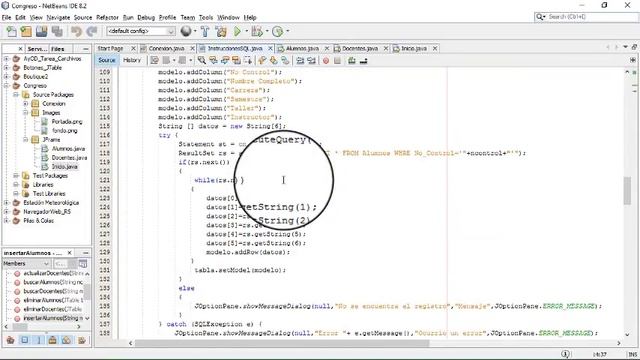Click the Debug Project toolbar icon
The image size is (640, 360).
pos(257,31)
